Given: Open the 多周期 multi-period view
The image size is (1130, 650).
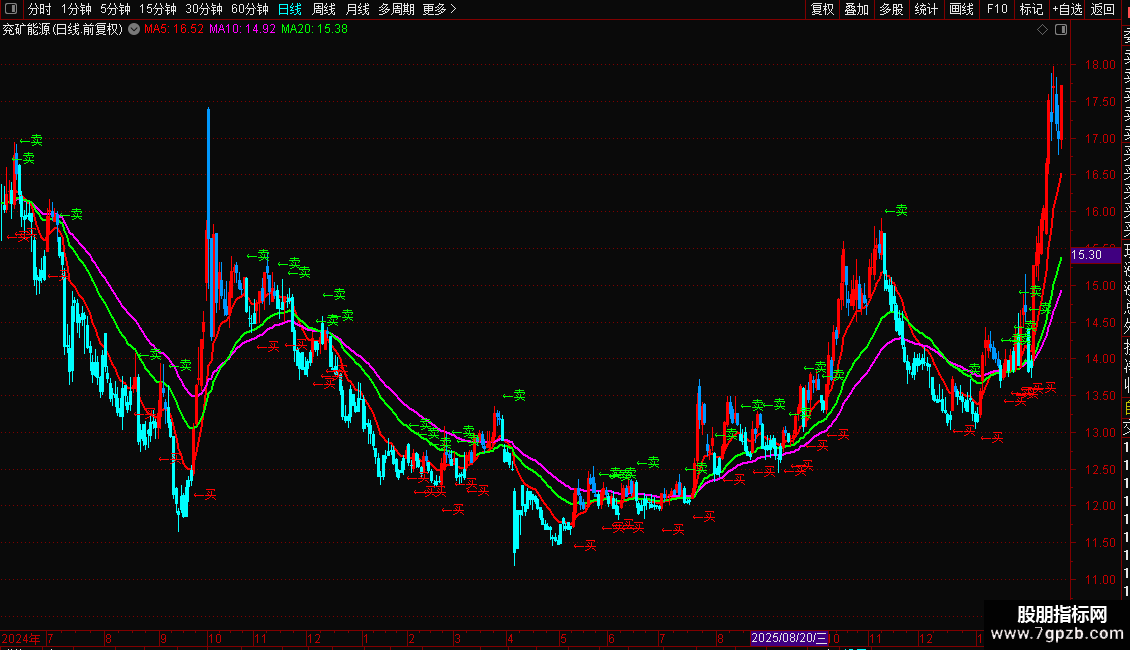Looking at the screenshot, I should pos(396,9).
